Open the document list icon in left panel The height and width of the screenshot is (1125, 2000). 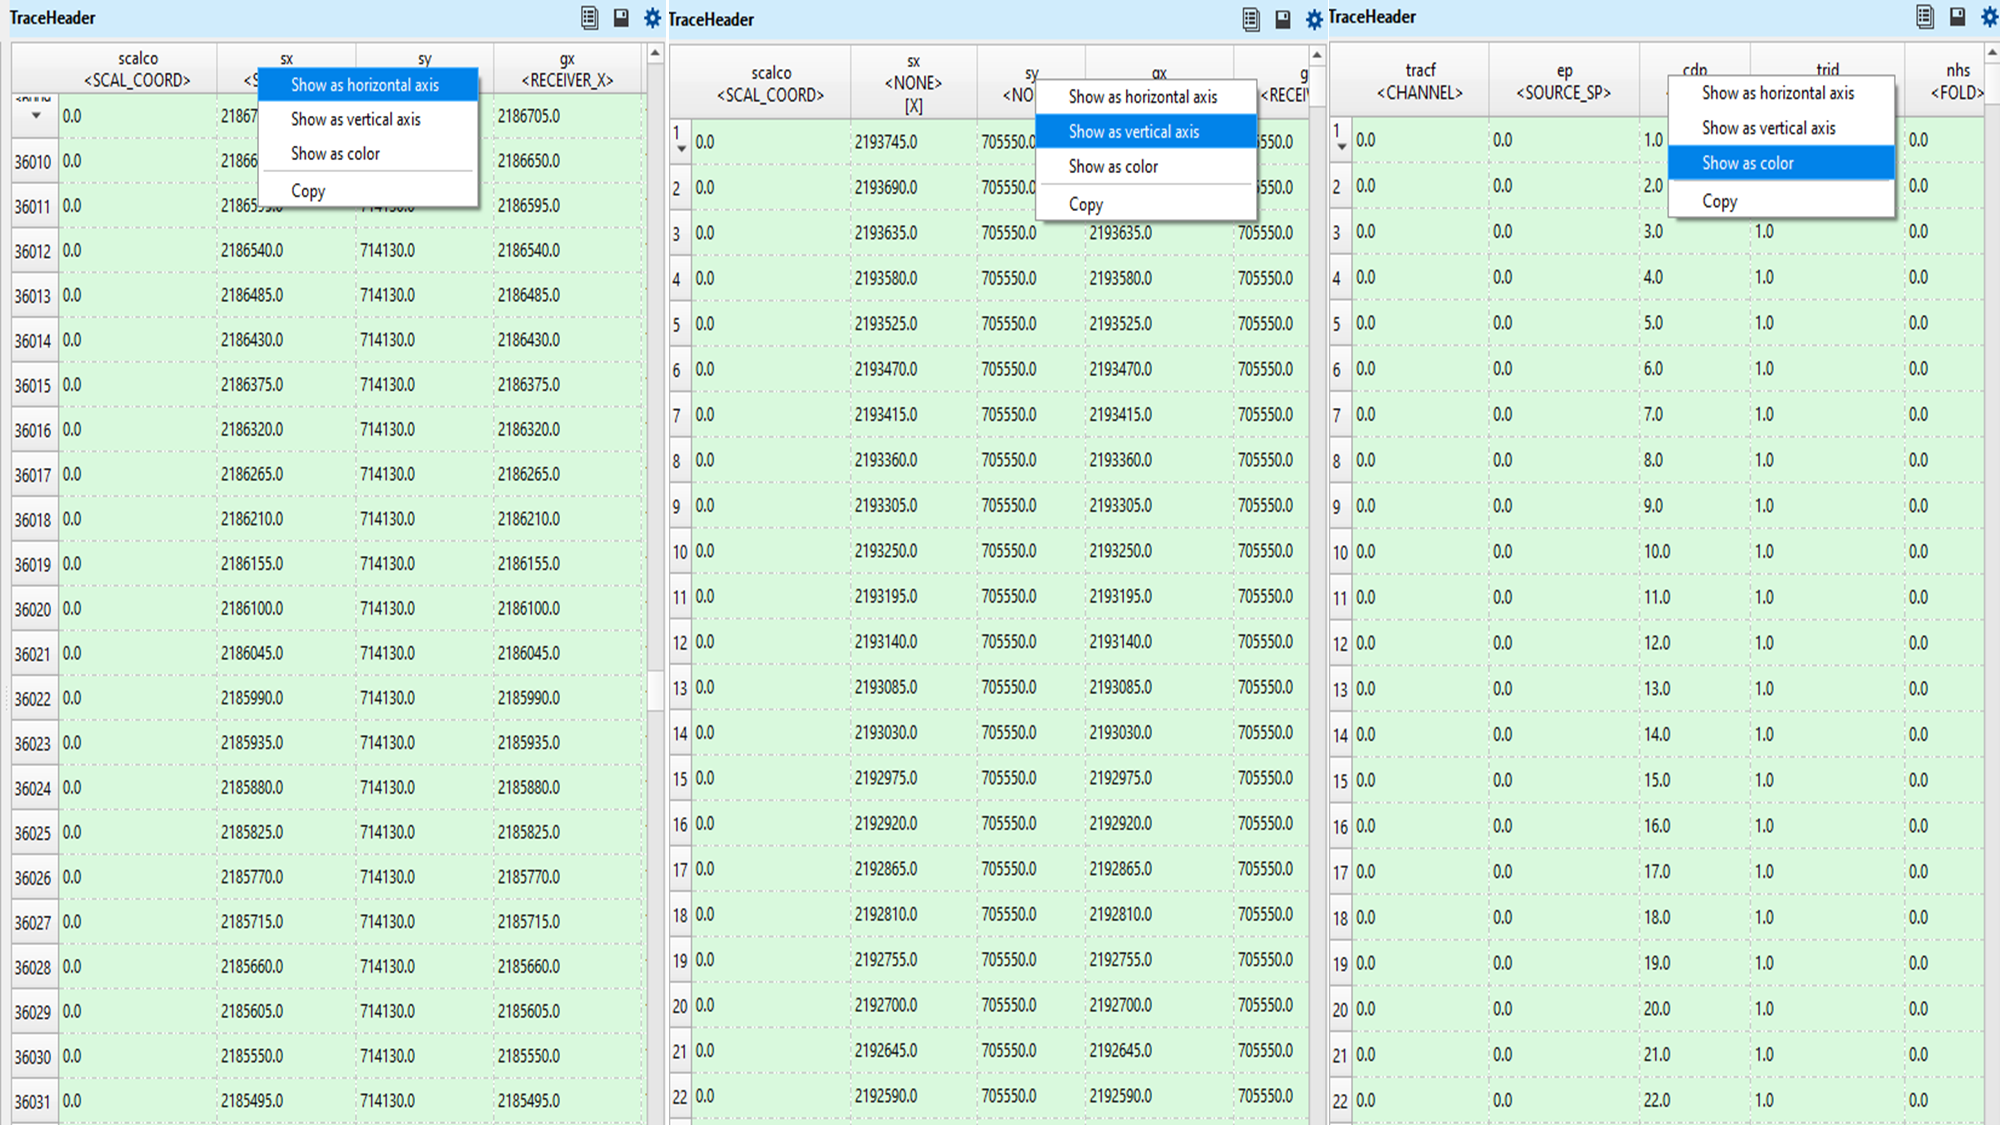pyautogui.click(x=589, y=18)
